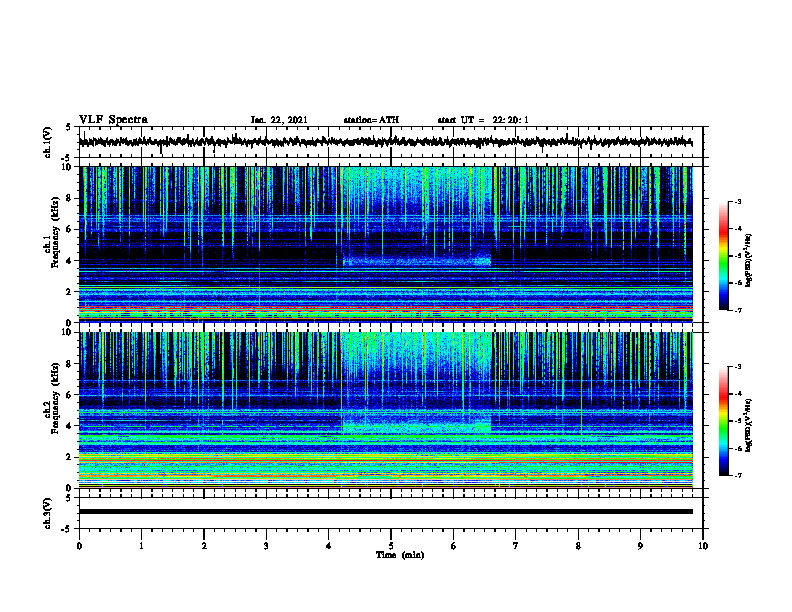792x612 pixels.
Task: Click the "5" tick on ch.1(V) axis
Action: coord(68,127)
